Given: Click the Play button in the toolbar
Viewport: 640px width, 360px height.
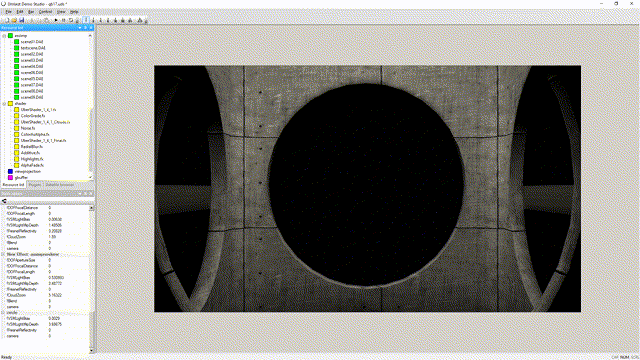Looking at the screenshot, I should pos(56,20).
